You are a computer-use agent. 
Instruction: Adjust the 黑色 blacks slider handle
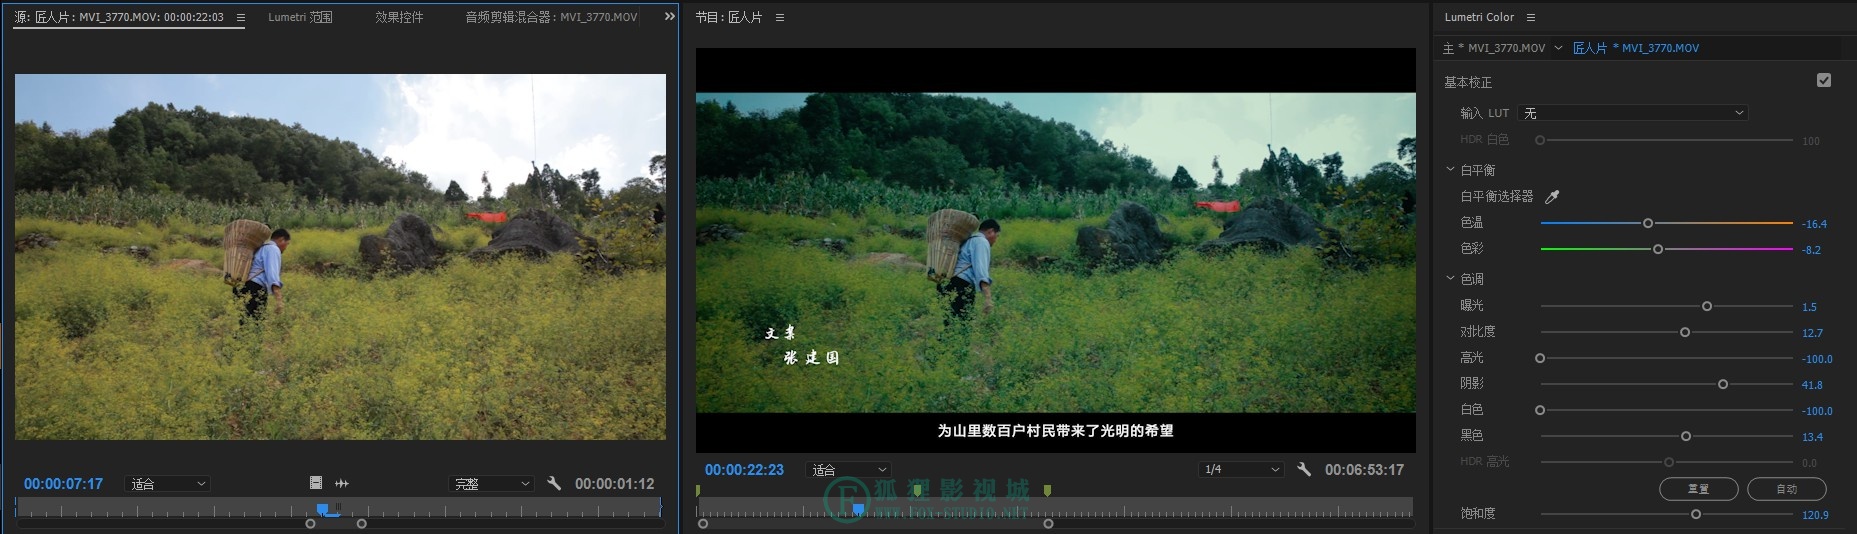click(x=1686, y=436)
